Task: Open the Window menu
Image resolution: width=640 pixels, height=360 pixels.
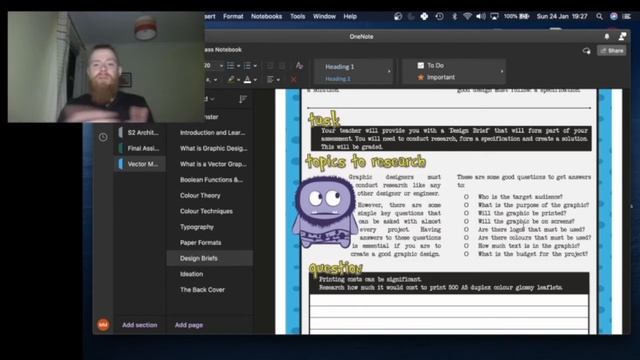Action: pos(324,17)
